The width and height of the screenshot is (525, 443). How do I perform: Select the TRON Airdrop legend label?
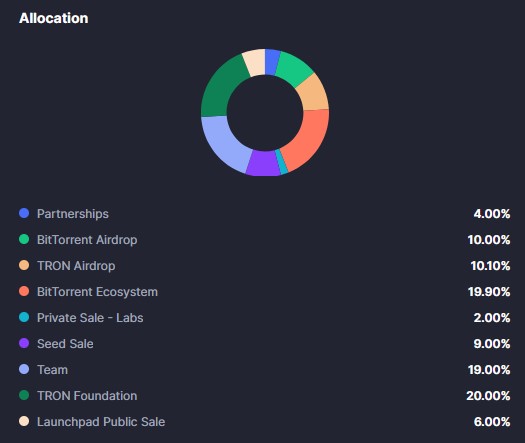(x=76, y=266)
